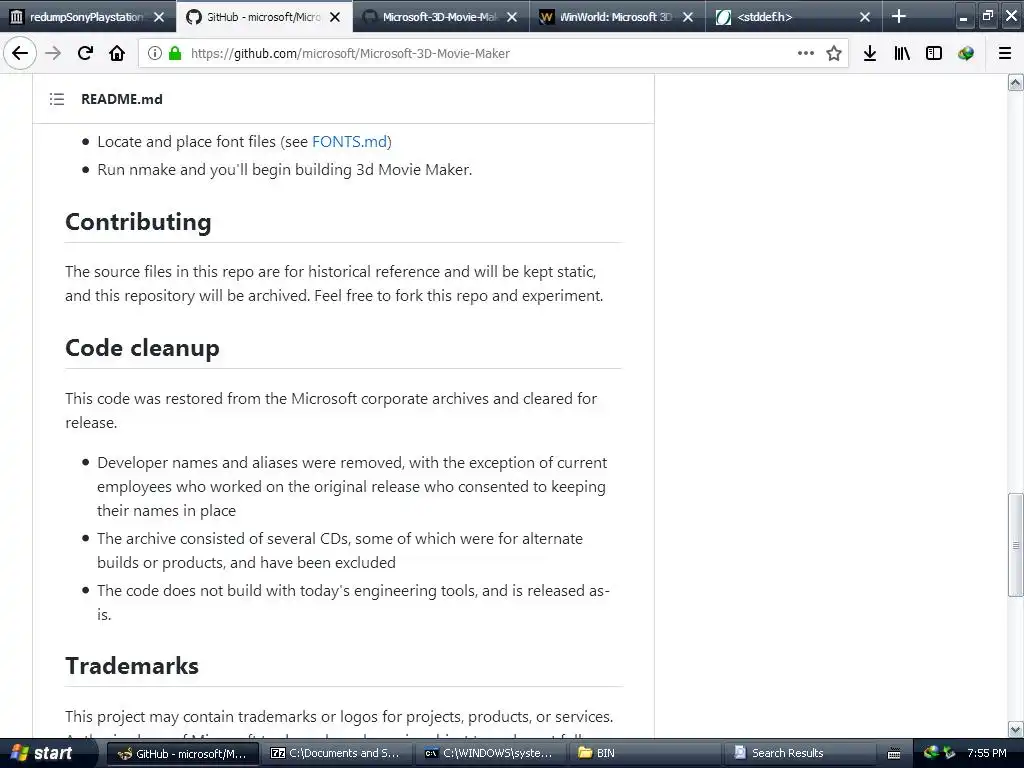Open page actions three-dot menu
1024x768 pixels.
pyautogui.click(x=806, y=53)
